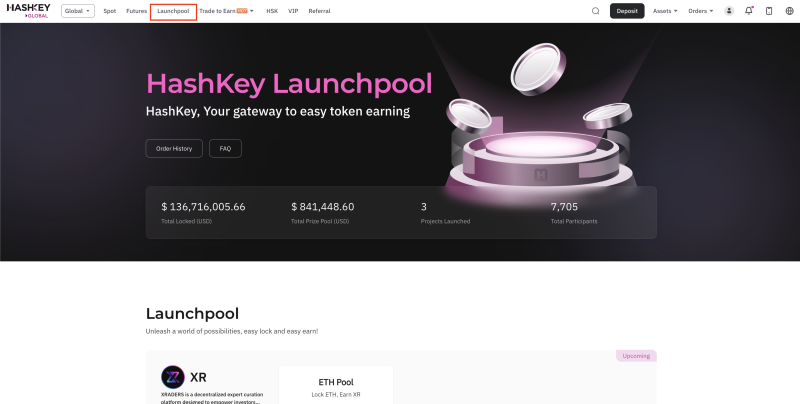Click the Launchpool section heading
Viewport: 800px width, 404px height.
192,313
